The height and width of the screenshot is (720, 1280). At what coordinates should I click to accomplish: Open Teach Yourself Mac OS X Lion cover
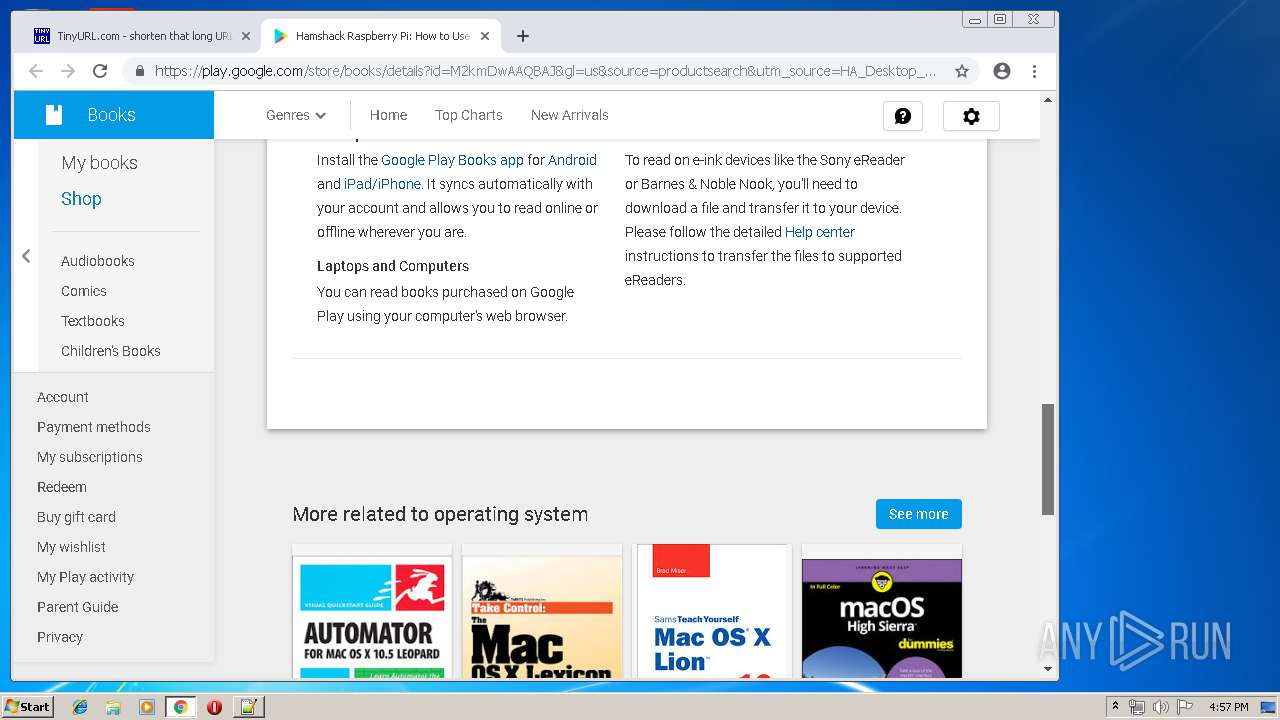coord(712,612)
